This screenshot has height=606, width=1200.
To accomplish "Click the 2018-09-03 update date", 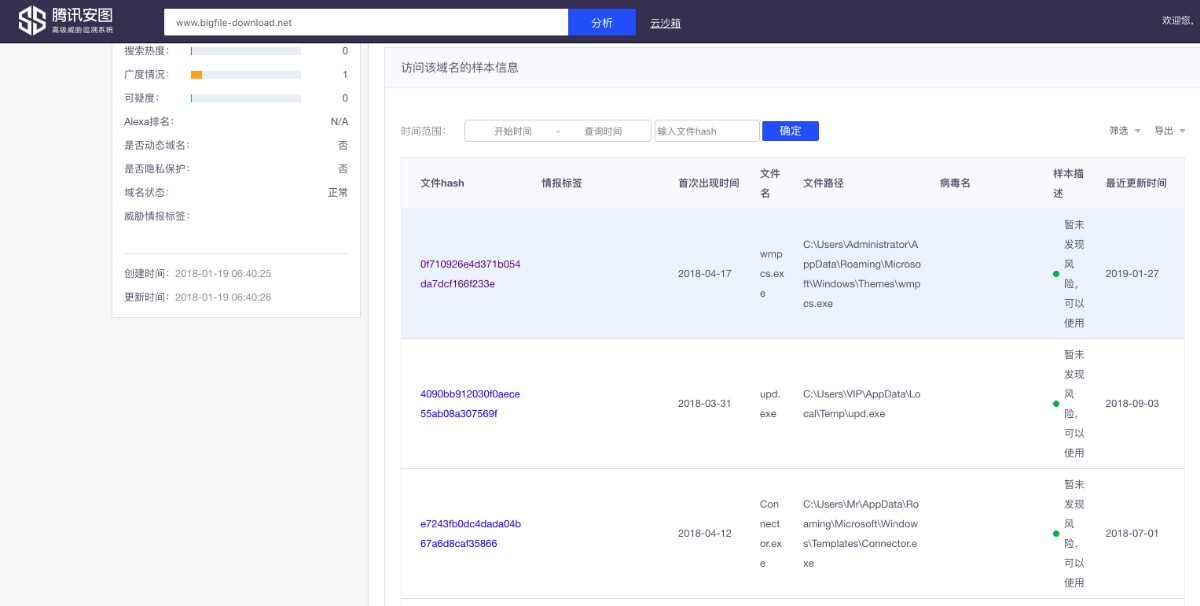I will [1132, 404].
